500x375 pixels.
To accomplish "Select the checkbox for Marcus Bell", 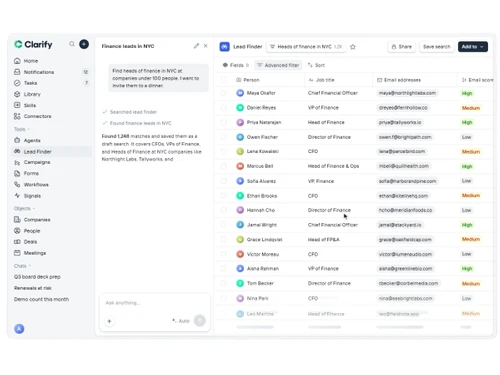I will point(224,166).
